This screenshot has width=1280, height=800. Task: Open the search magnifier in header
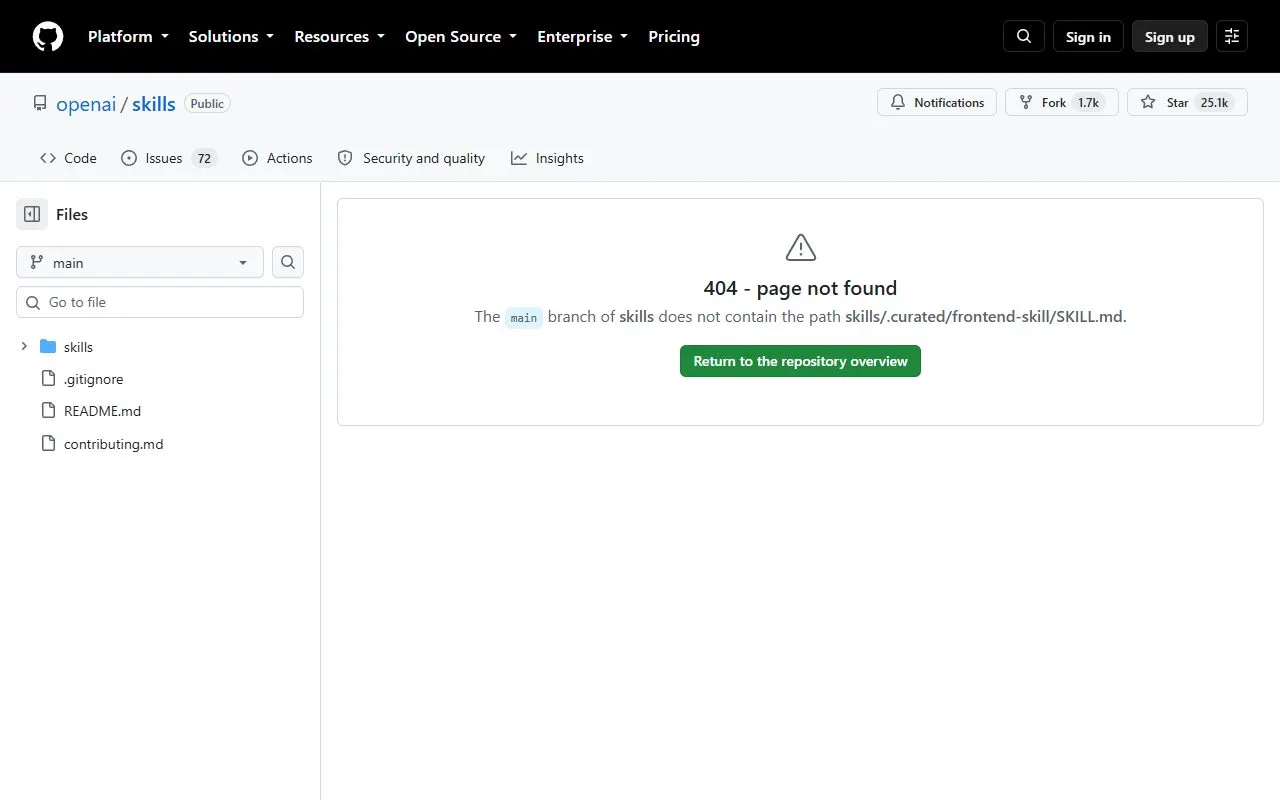(x=1024, y=36)
